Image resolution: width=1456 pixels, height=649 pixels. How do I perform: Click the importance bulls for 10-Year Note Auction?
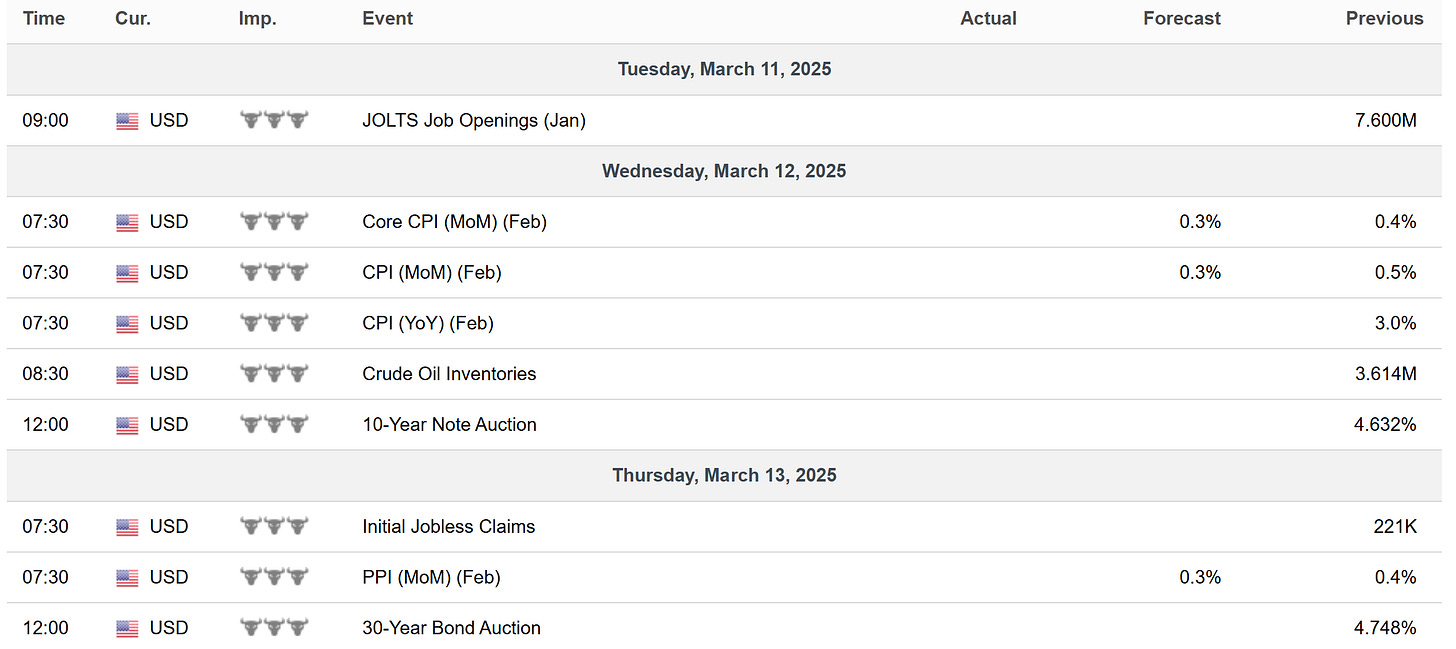[274, 425]
